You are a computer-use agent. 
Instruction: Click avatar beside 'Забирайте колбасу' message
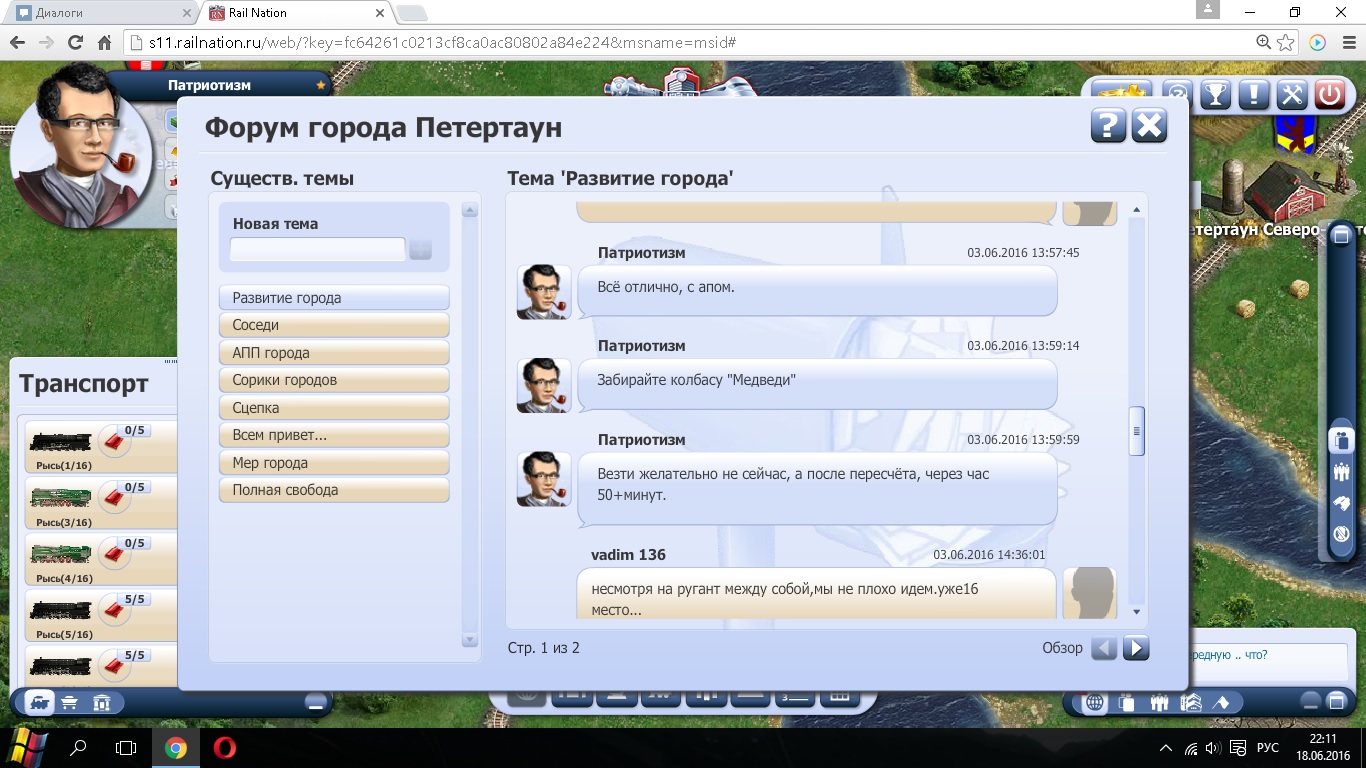(544, 385)
